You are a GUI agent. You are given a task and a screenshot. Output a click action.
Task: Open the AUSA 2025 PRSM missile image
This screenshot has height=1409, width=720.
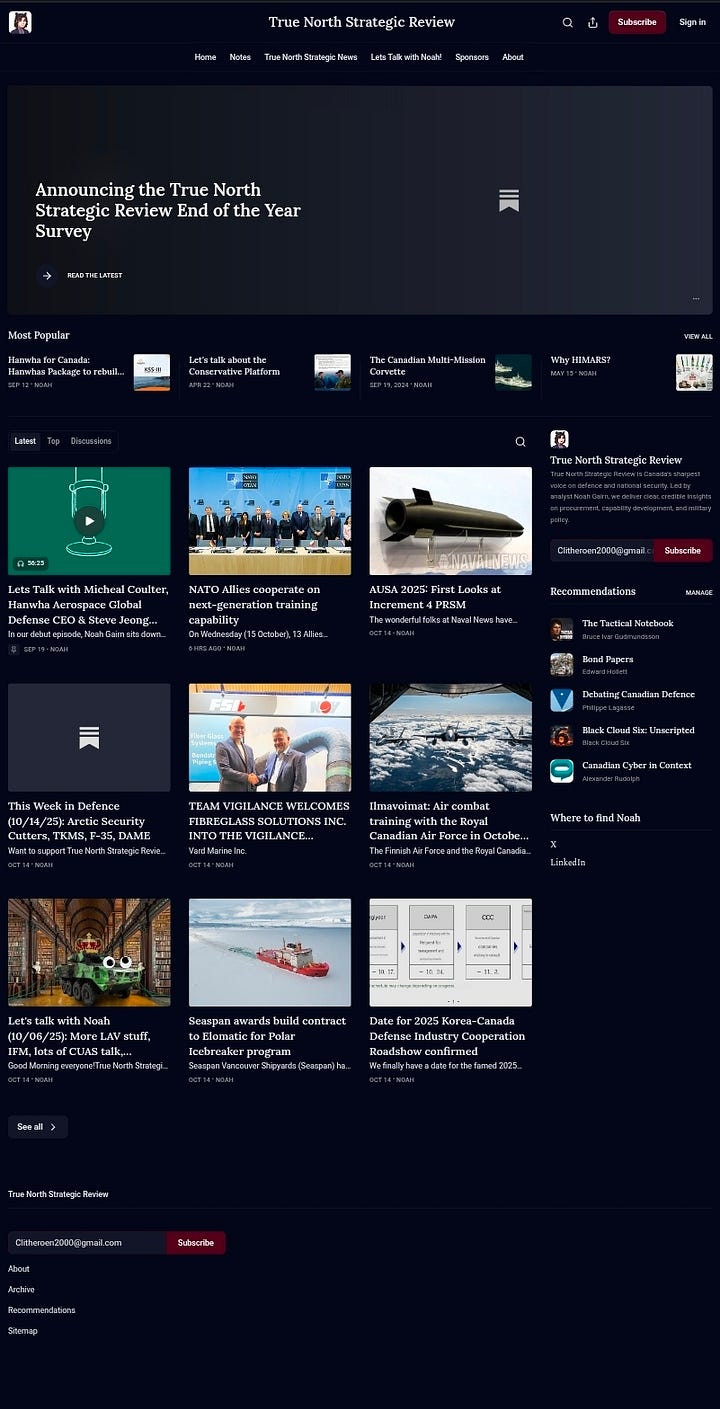click(x=451, y=521)
